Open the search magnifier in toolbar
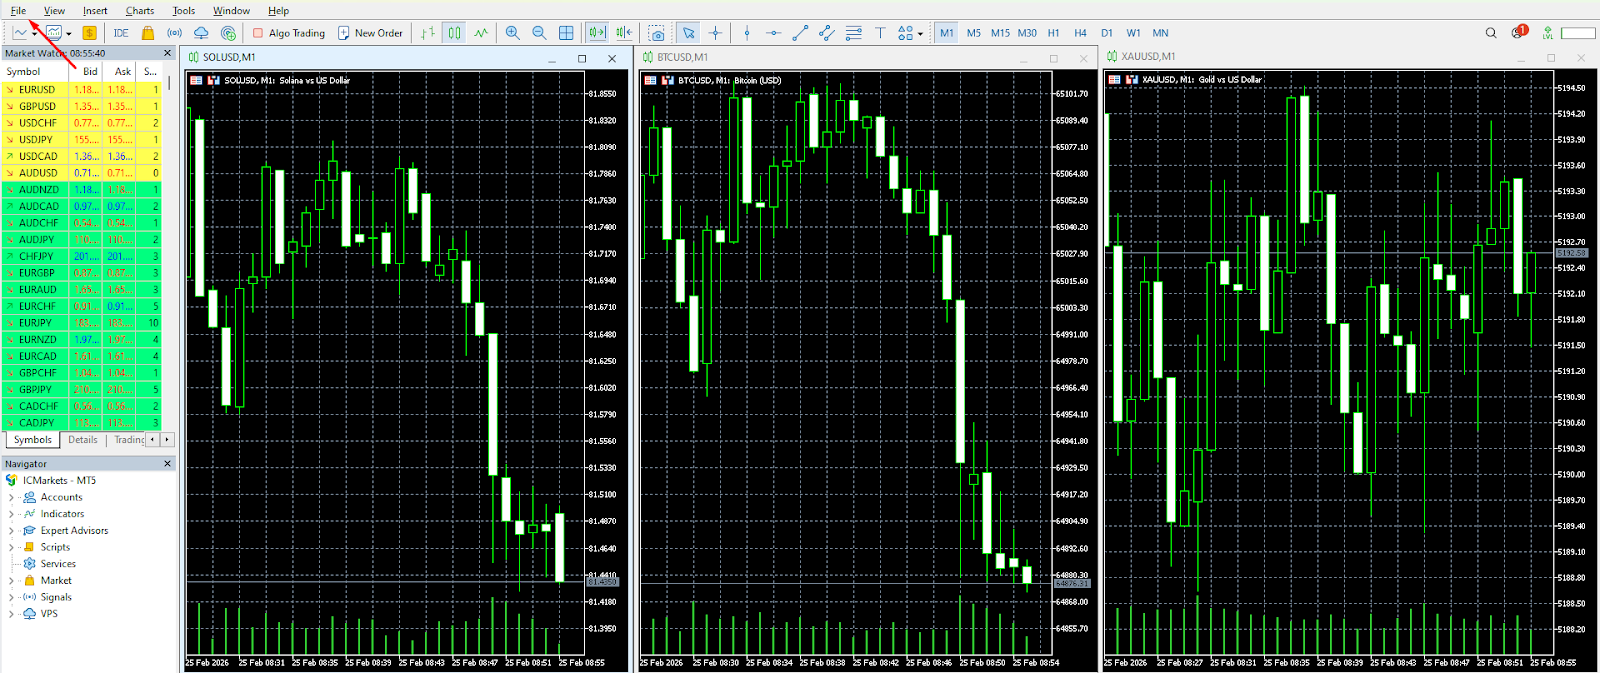This screenshot has height=673, width=1600. coord(1490,33)
